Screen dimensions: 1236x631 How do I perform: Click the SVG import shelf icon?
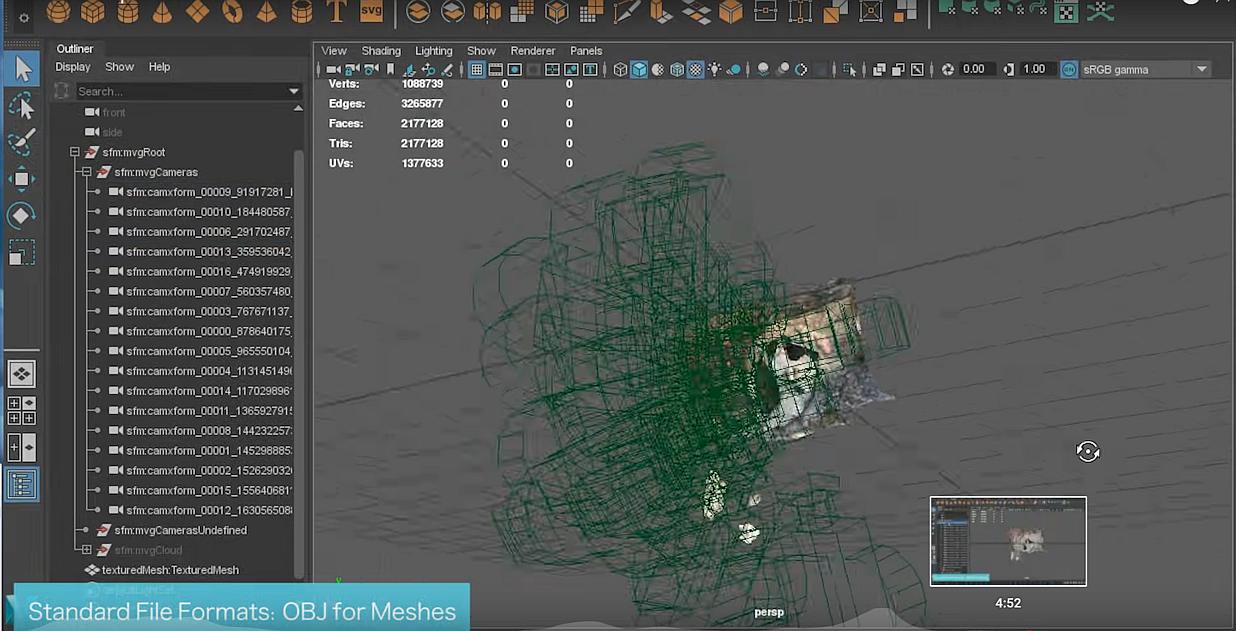pyautogui.click(x=371, y=11)
